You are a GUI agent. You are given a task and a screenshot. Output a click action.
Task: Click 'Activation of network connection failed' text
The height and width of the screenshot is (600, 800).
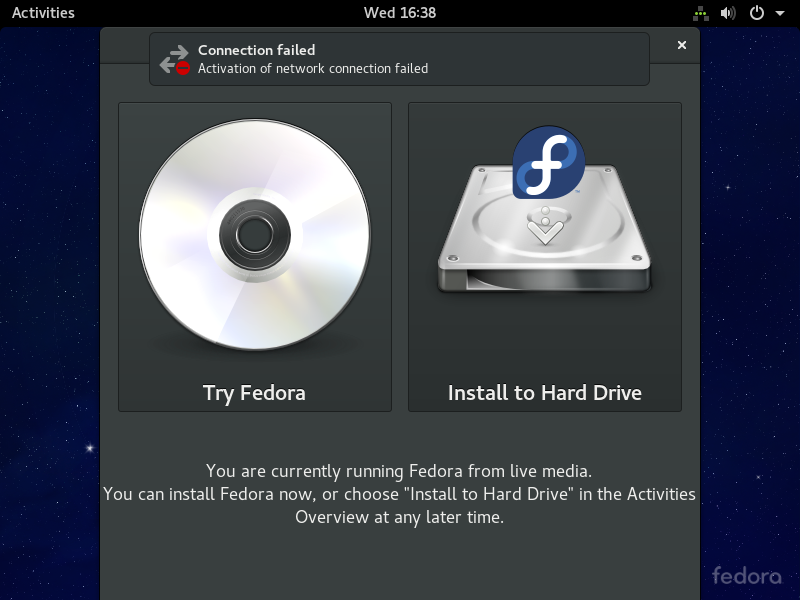[x=313, y=68]
